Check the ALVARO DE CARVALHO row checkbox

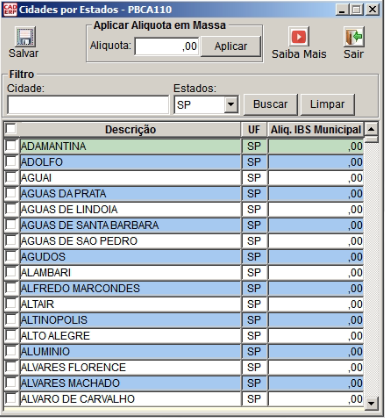[x=11, y=398]
